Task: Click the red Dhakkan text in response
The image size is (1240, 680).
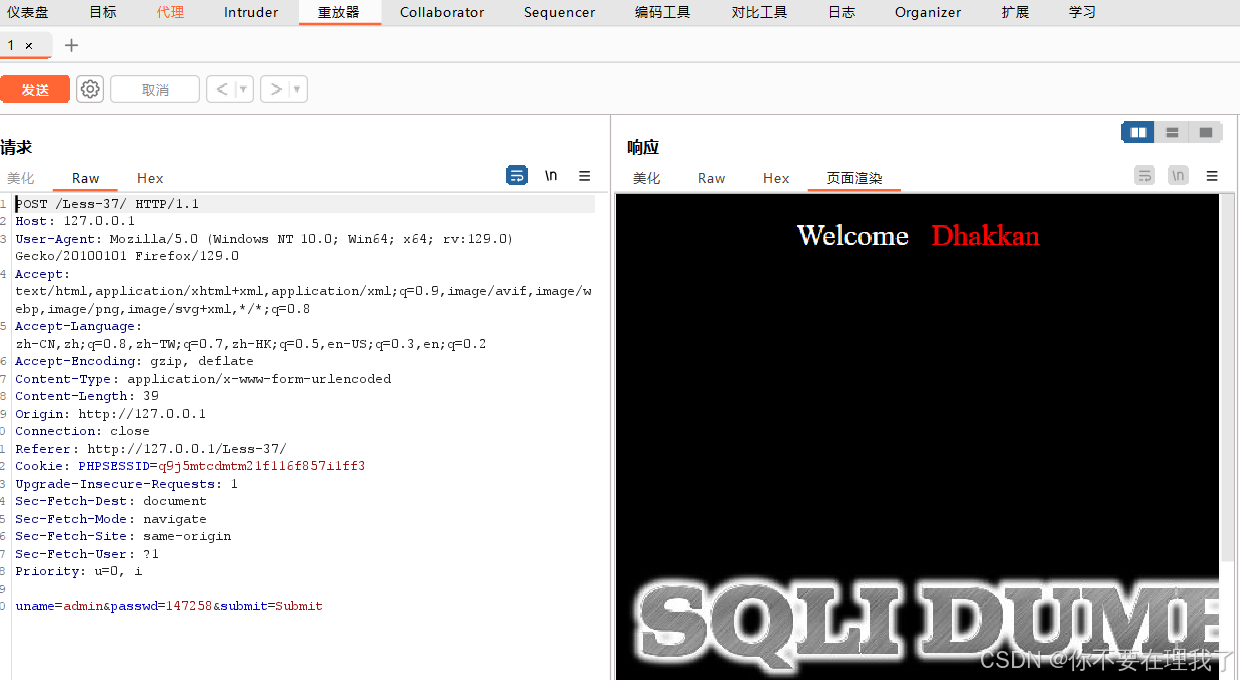Action: pos(985,236)
